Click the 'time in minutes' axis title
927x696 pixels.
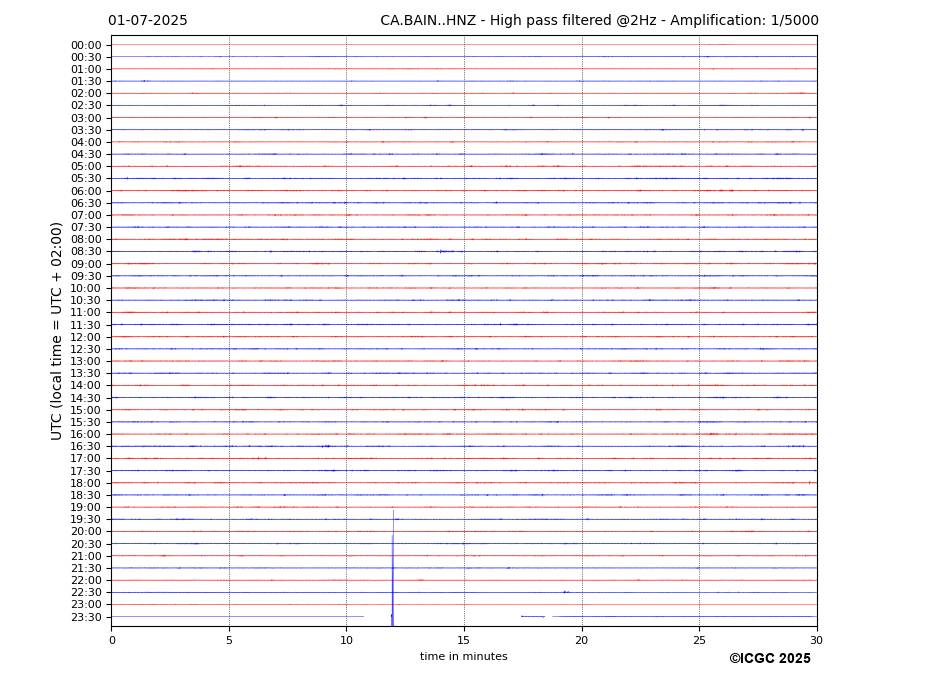[464, 656]
